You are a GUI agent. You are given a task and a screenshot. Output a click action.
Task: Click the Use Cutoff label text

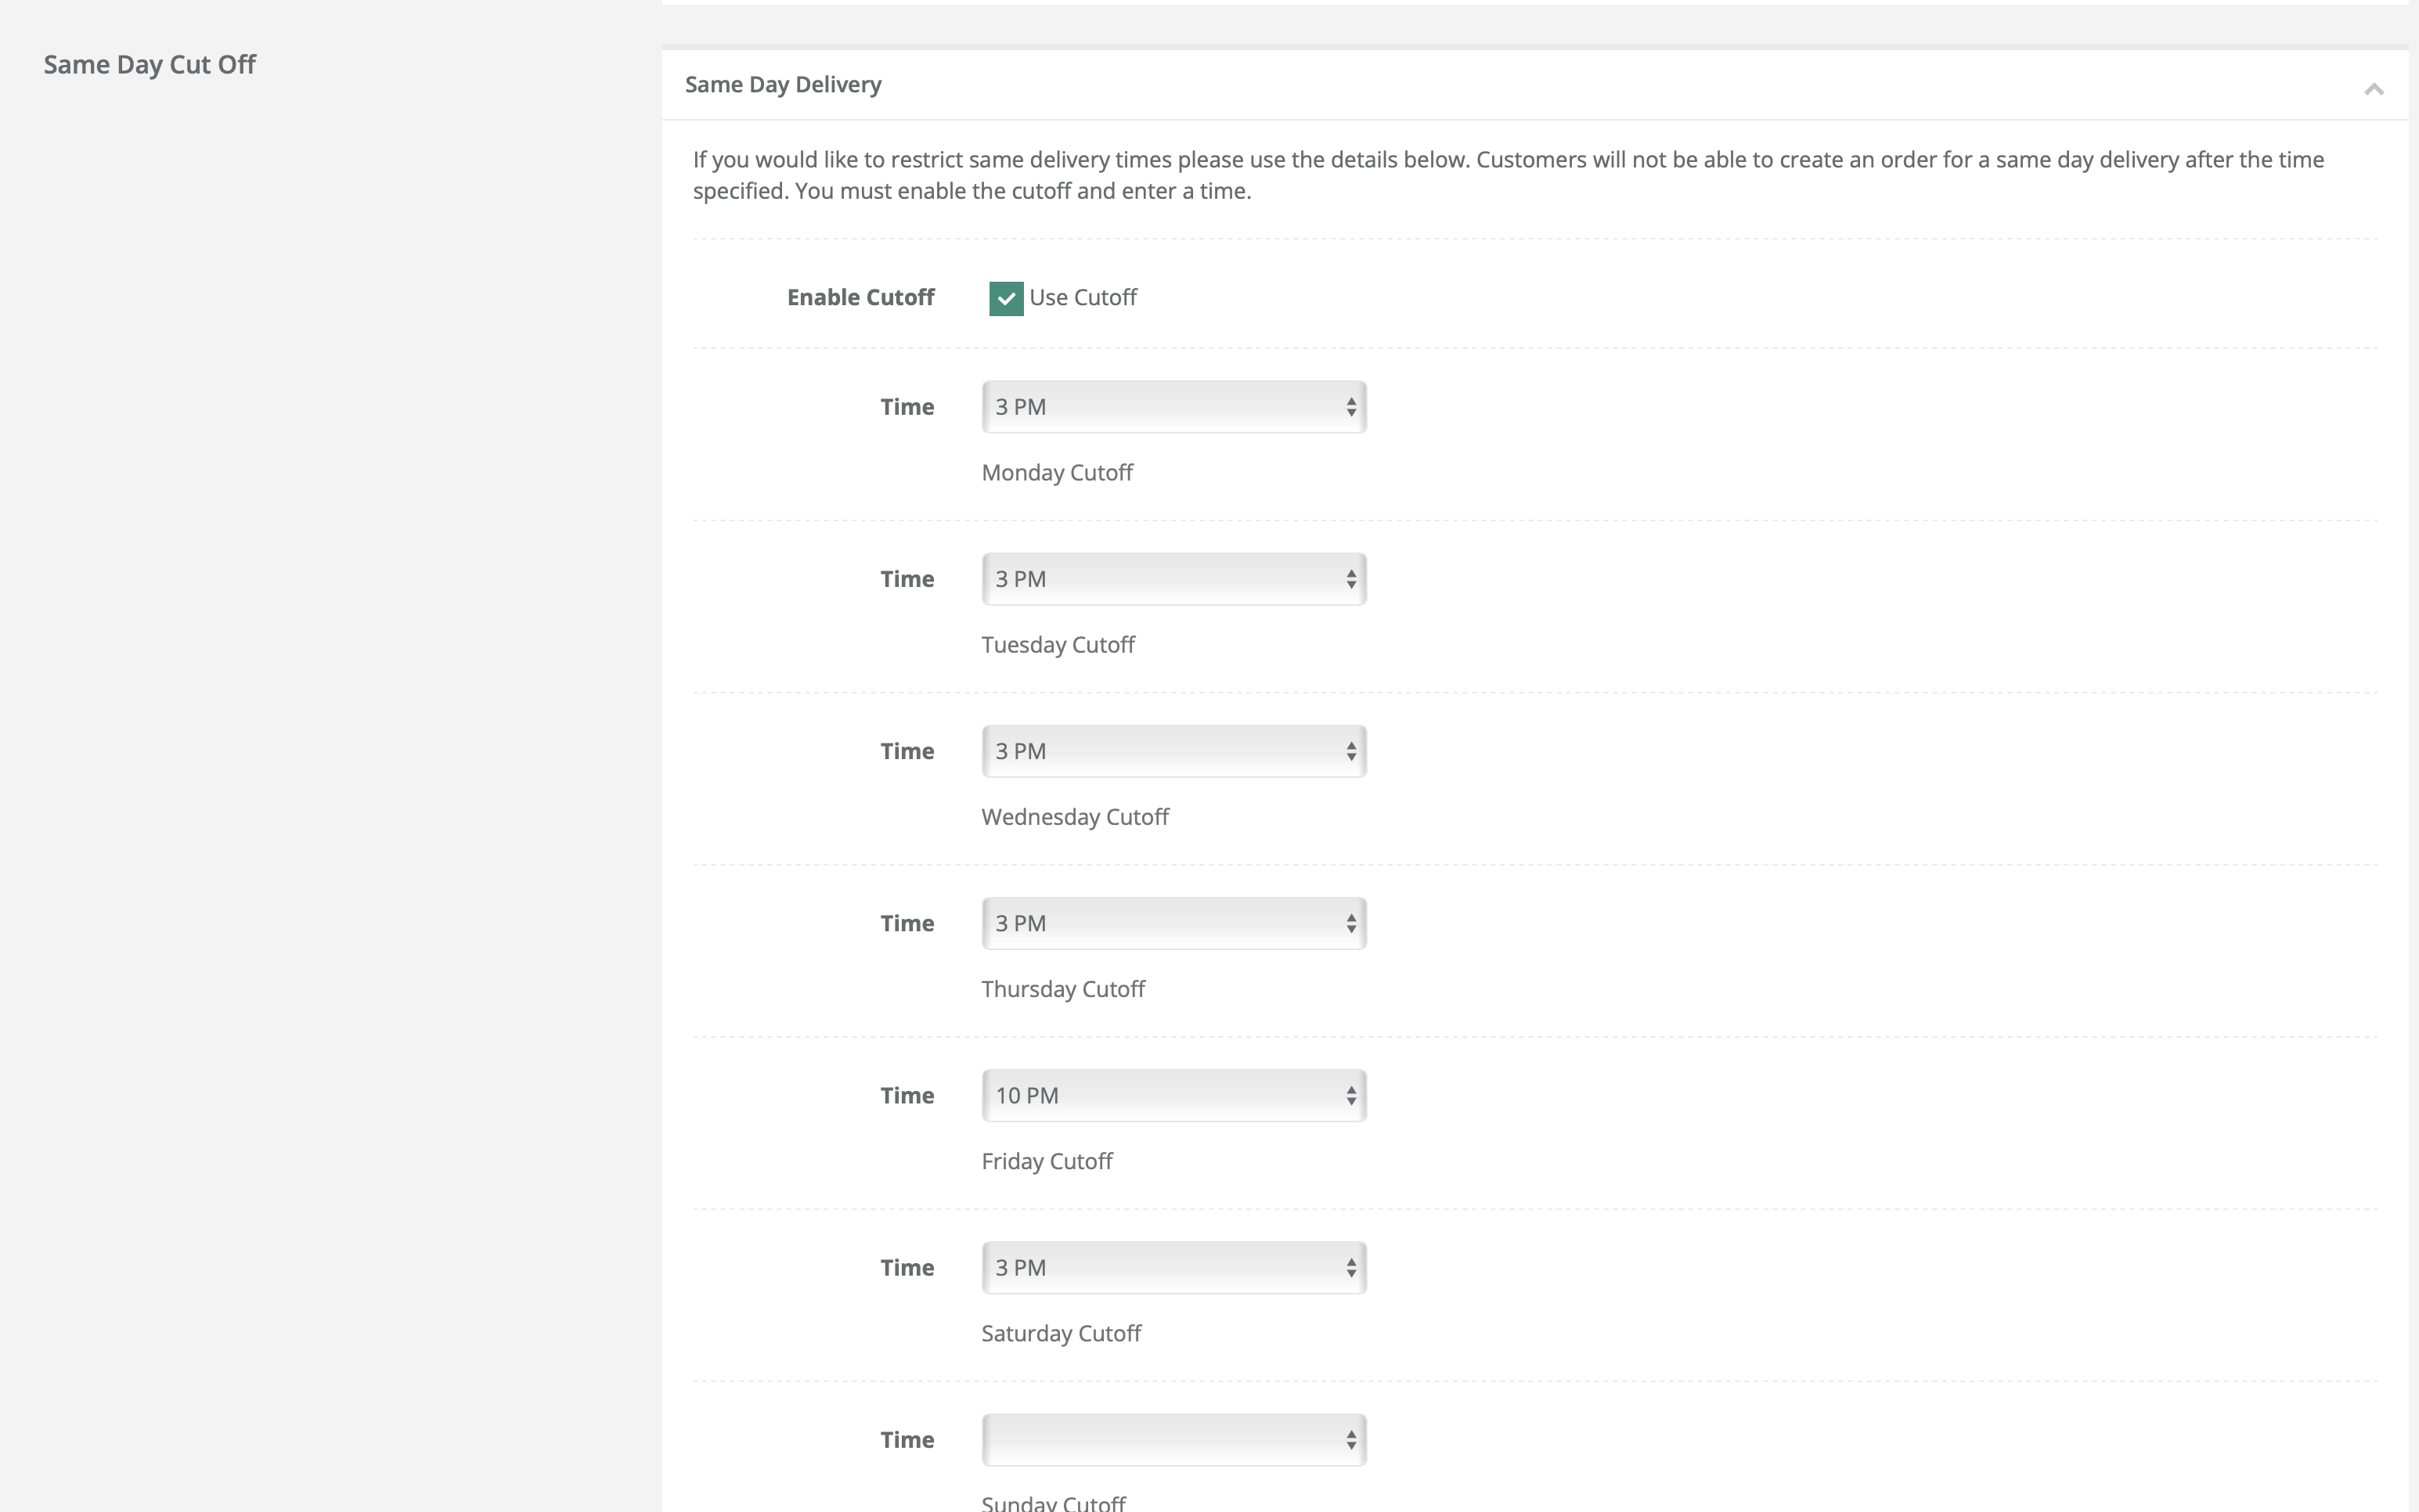(1083, 298)
